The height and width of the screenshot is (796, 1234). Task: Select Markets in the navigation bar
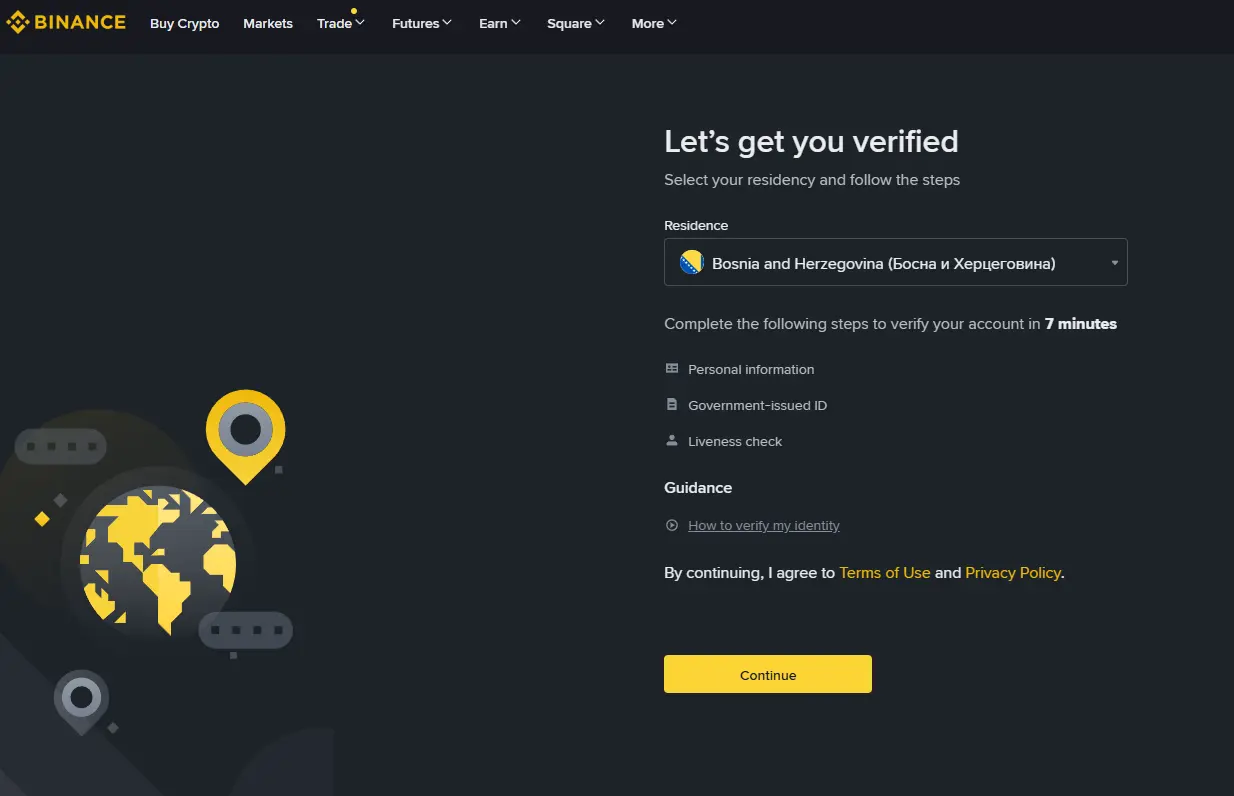pyautogui.click(x=267, y=23)
